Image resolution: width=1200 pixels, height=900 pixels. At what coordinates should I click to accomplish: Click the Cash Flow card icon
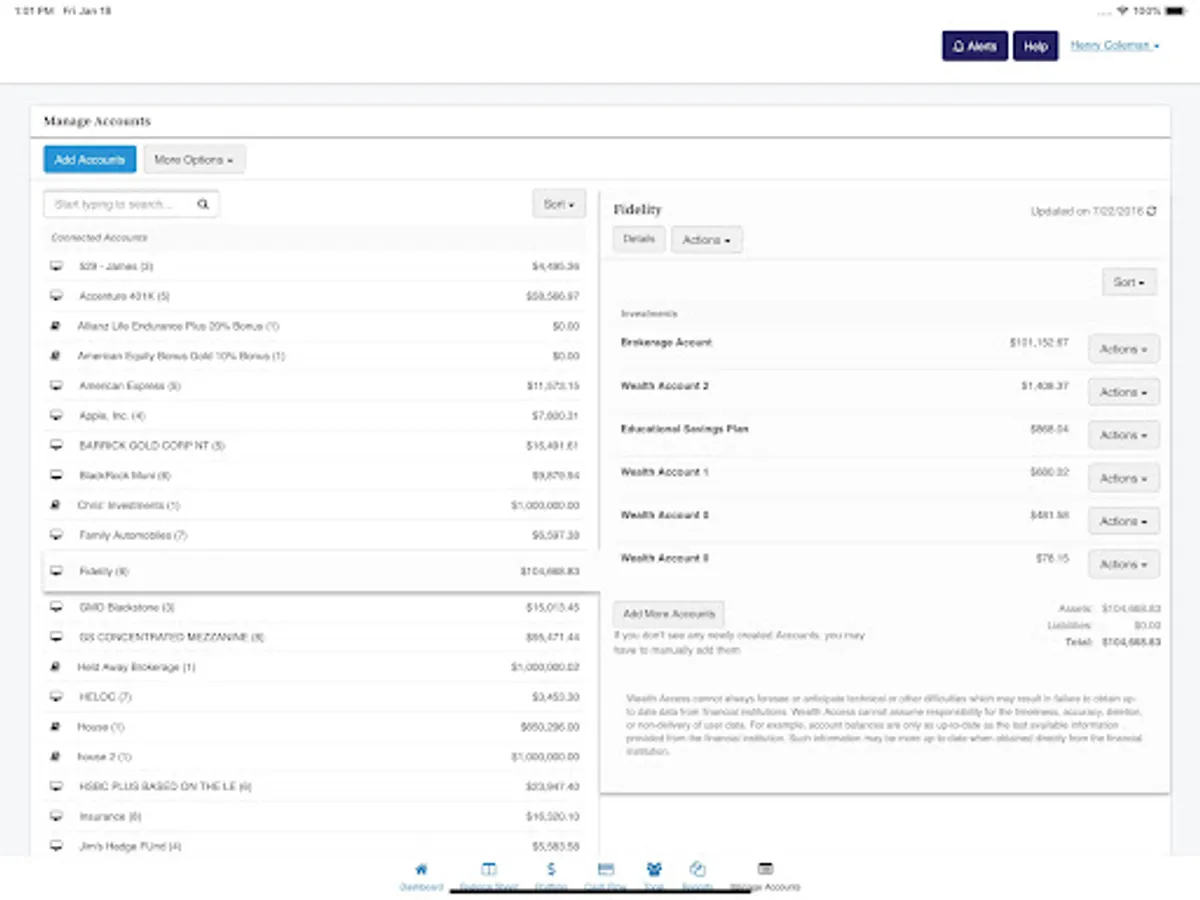(x=604, y=869)
